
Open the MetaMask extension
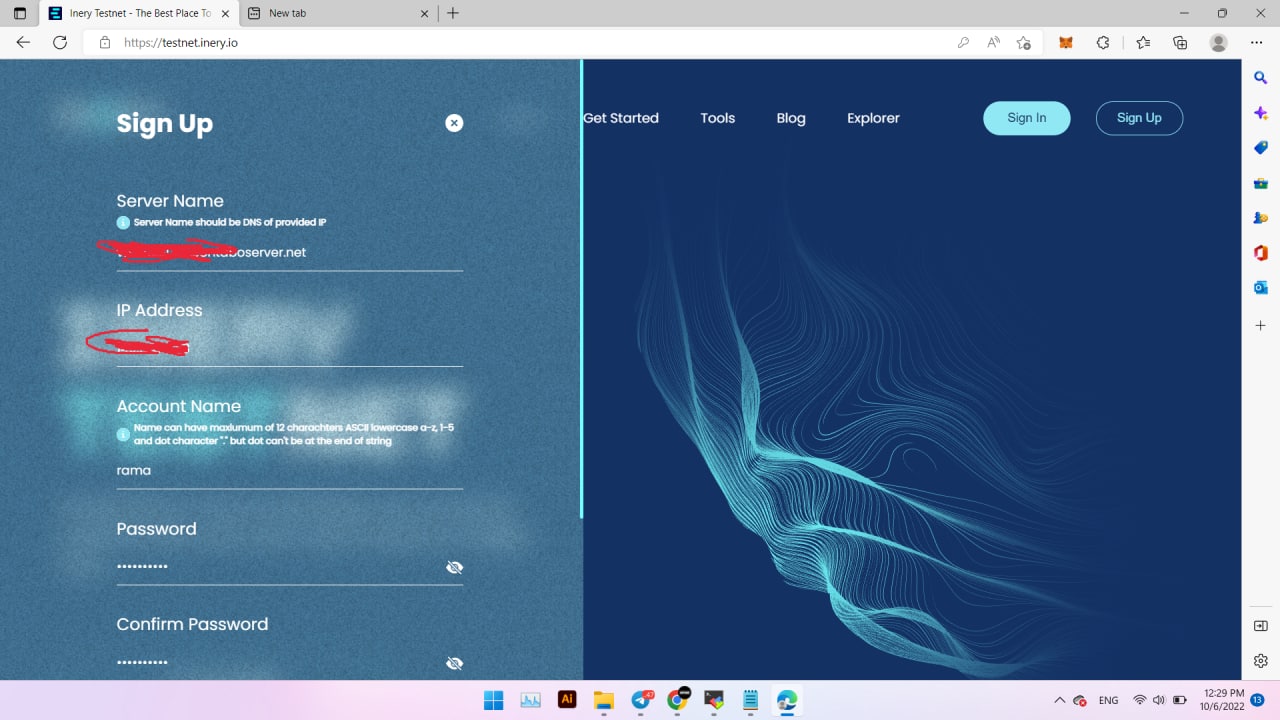1064,42
